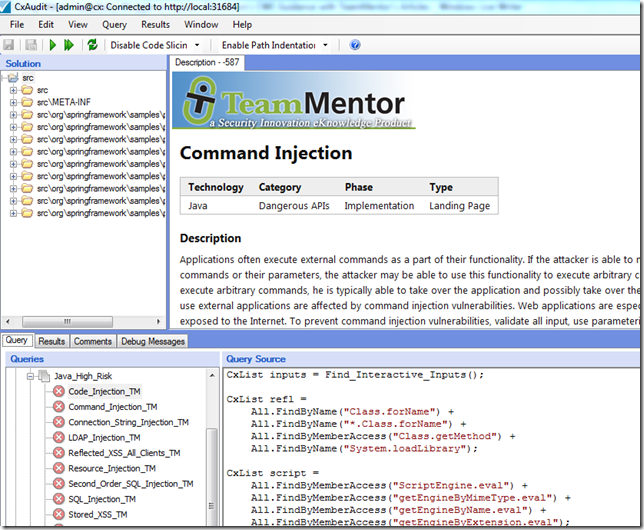Click the Dangerous APIs category cell
The image size is (644, 530).
(294, 206)
